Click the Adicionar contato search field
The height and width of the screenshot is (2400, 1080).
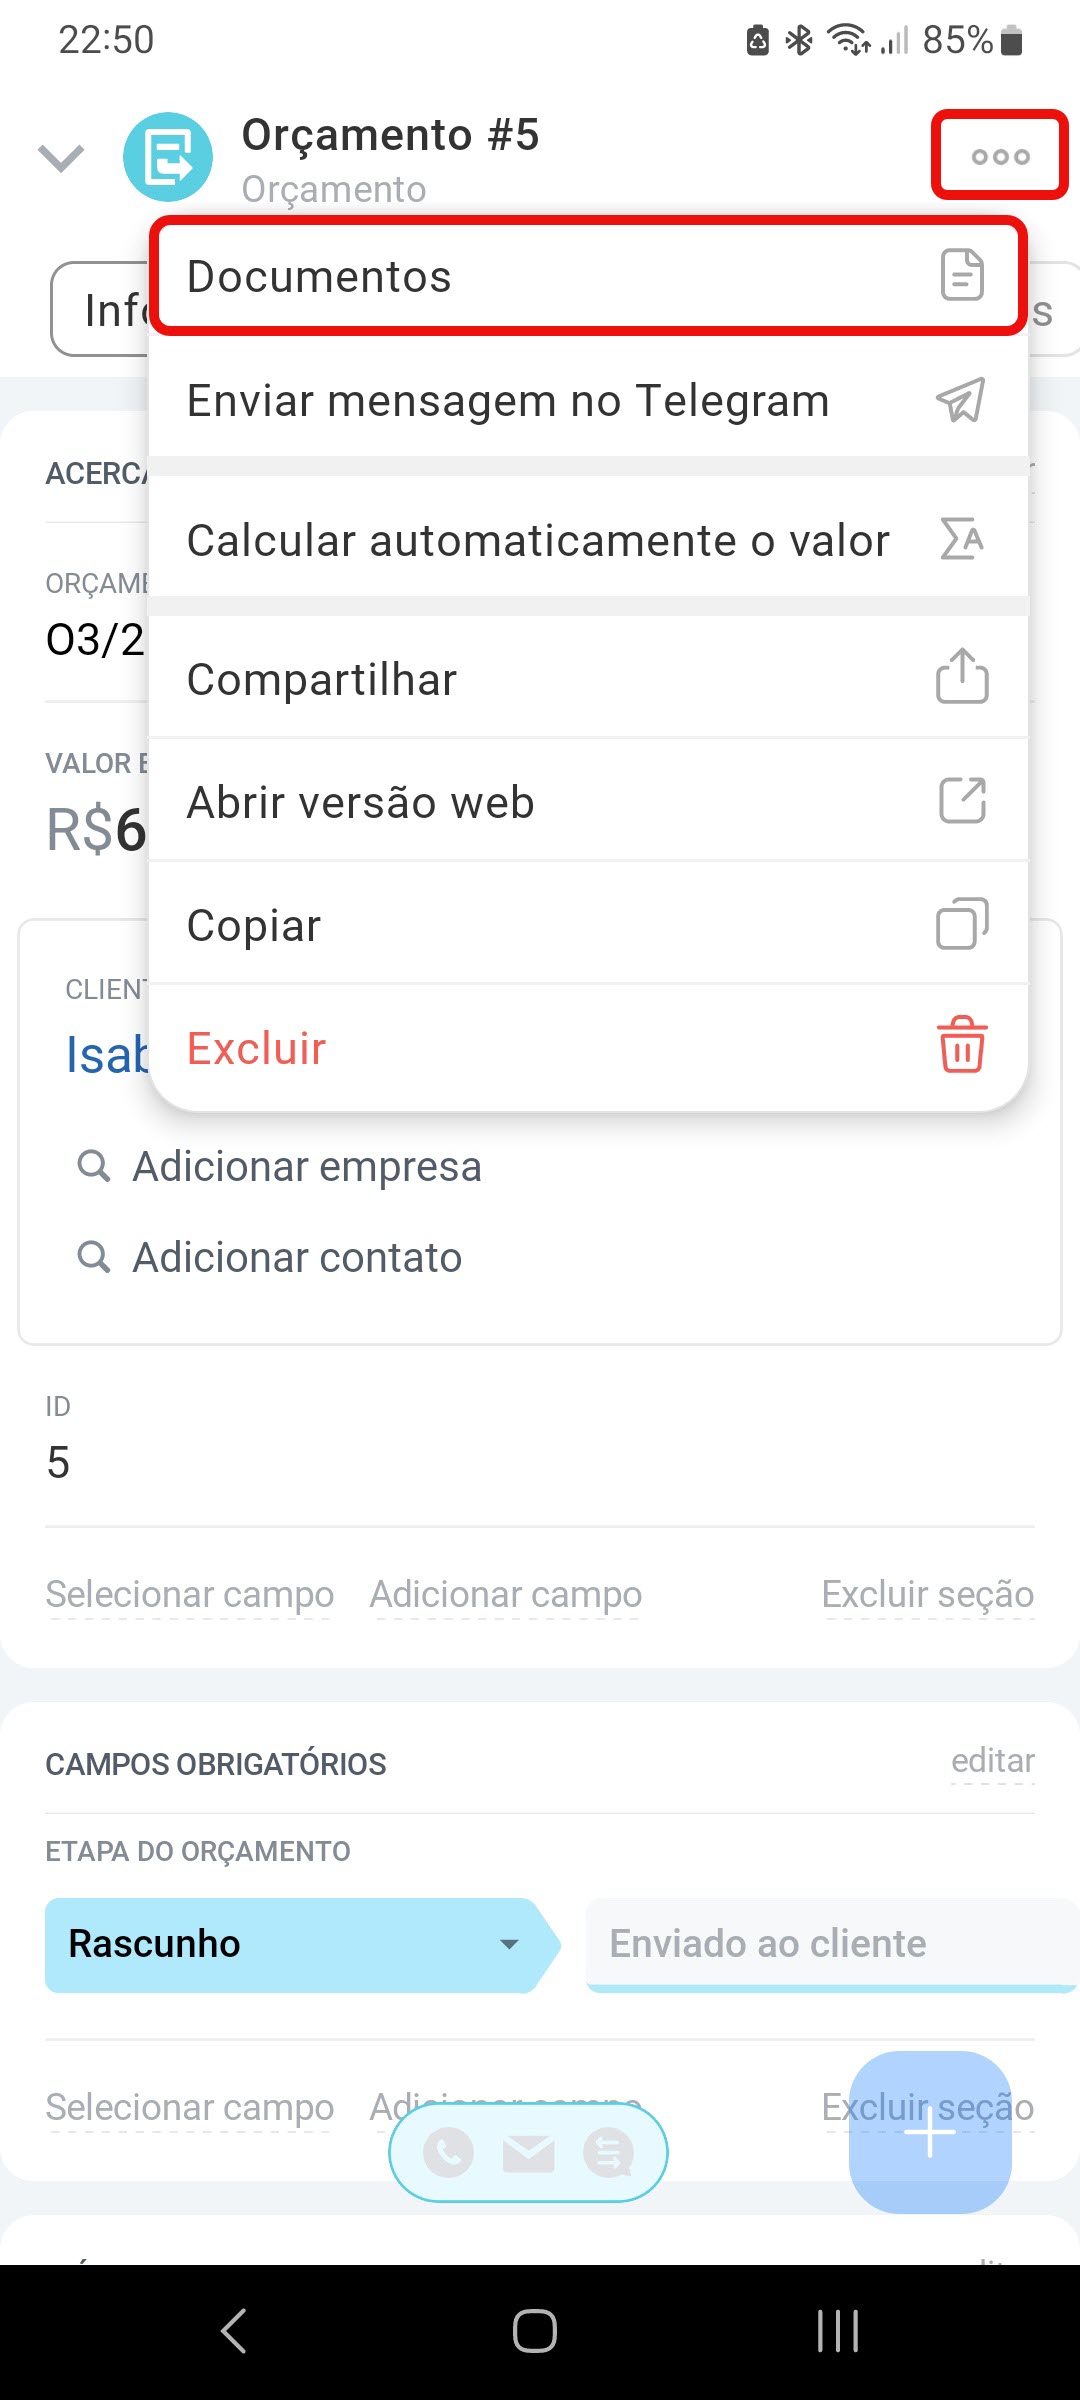[x=296, y=1257]
